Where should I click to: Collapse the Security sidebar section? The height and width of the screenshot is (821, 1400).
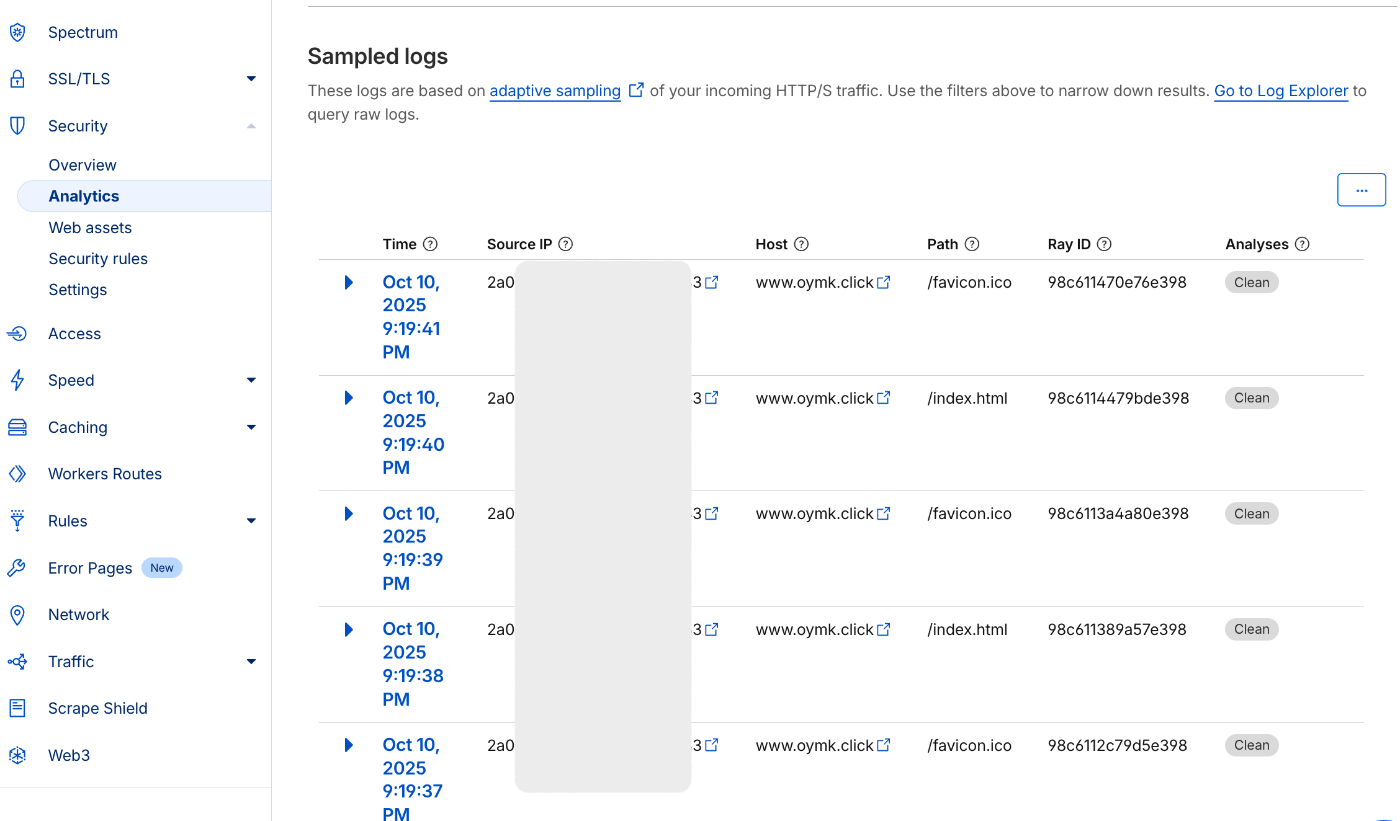tap(251, 126)
